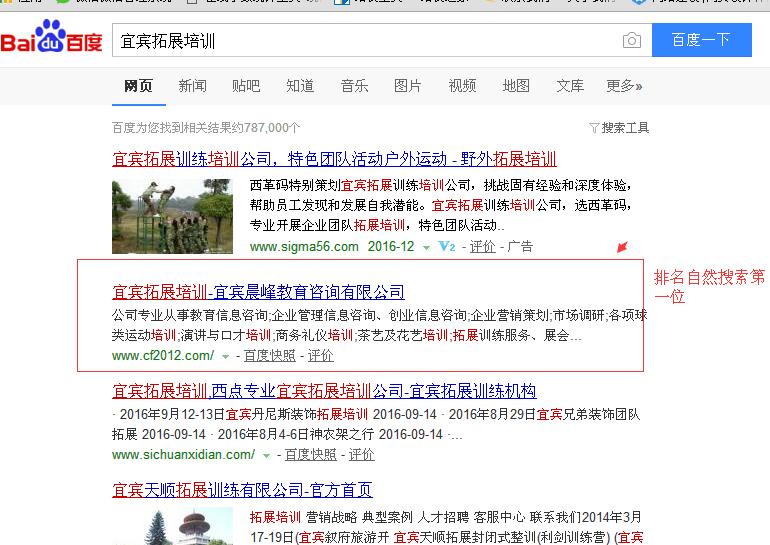This screenshot has height=545, width=770.
Task: Click 评价 for the sichuanxidian result
Action: pos(361,455)
